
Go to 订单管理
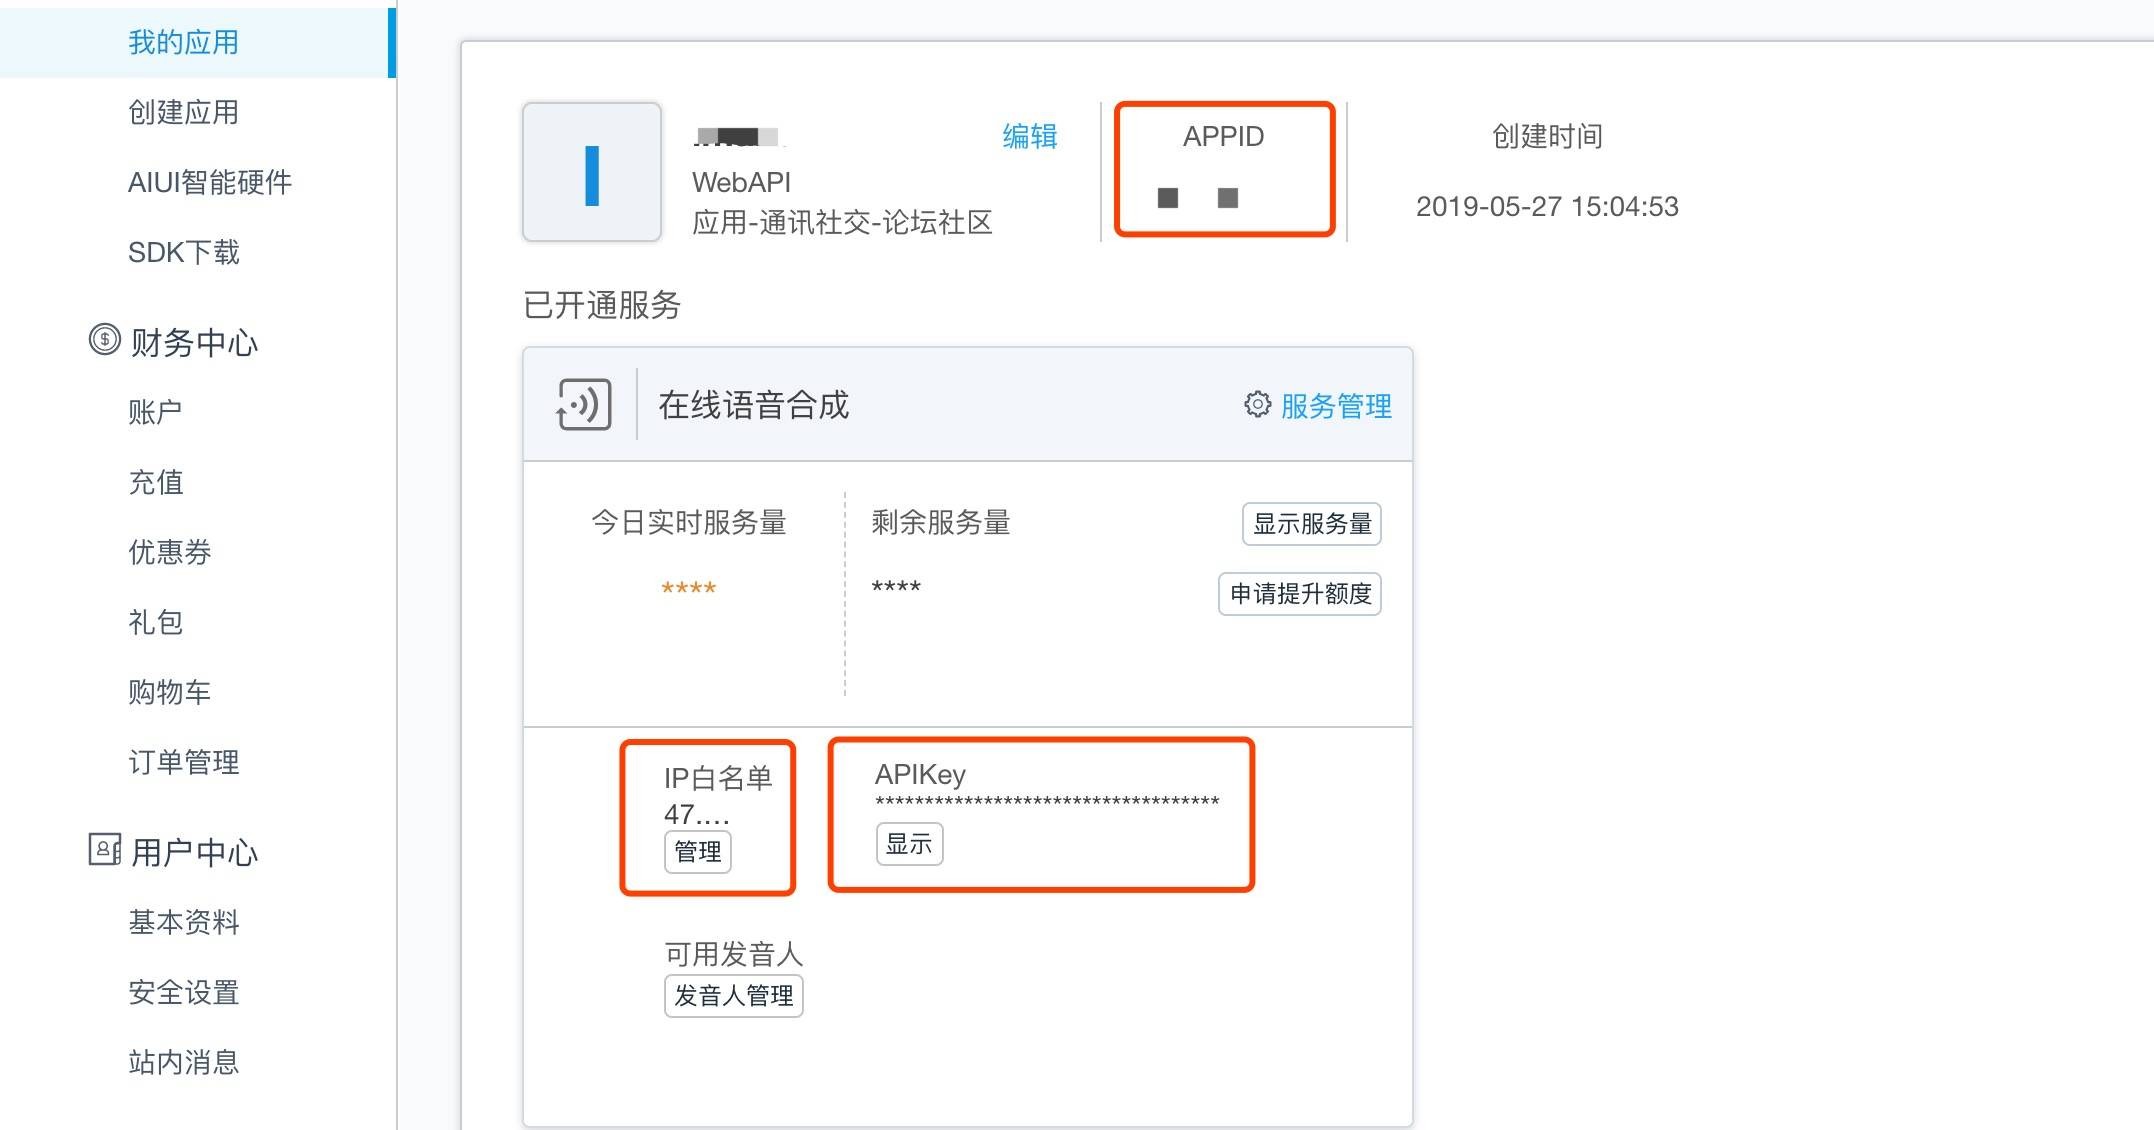pos(184,762)
